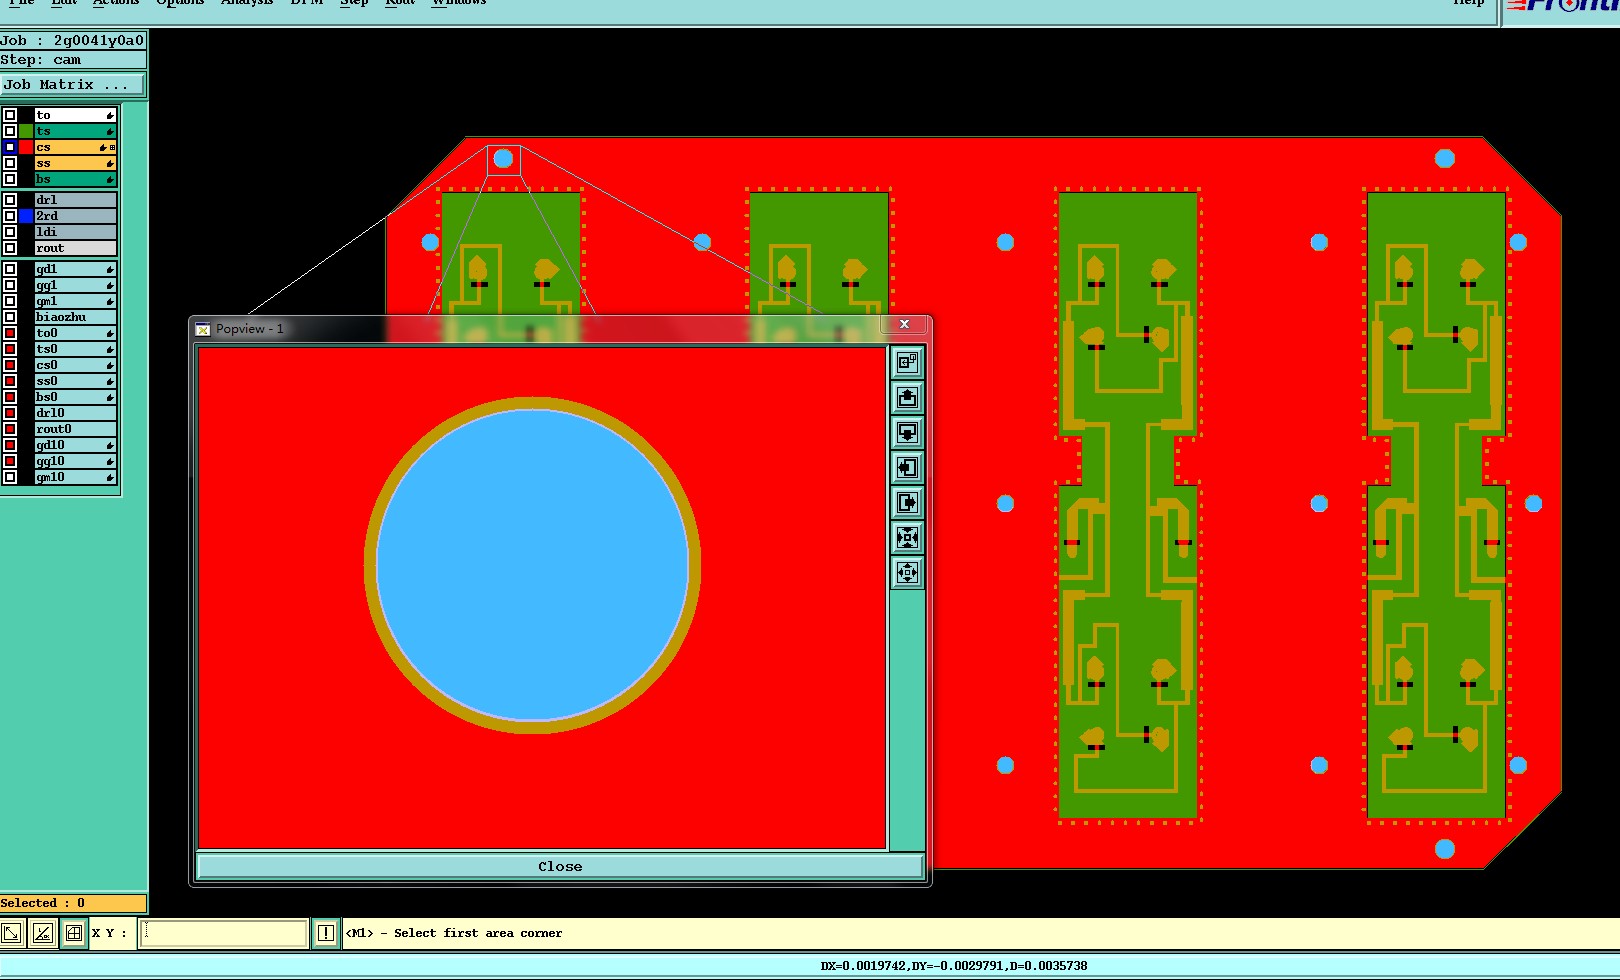Viewport: 1620px width, 980px height.
Task: Select the 'biaozhu' layer name
Action: point(76,317)
